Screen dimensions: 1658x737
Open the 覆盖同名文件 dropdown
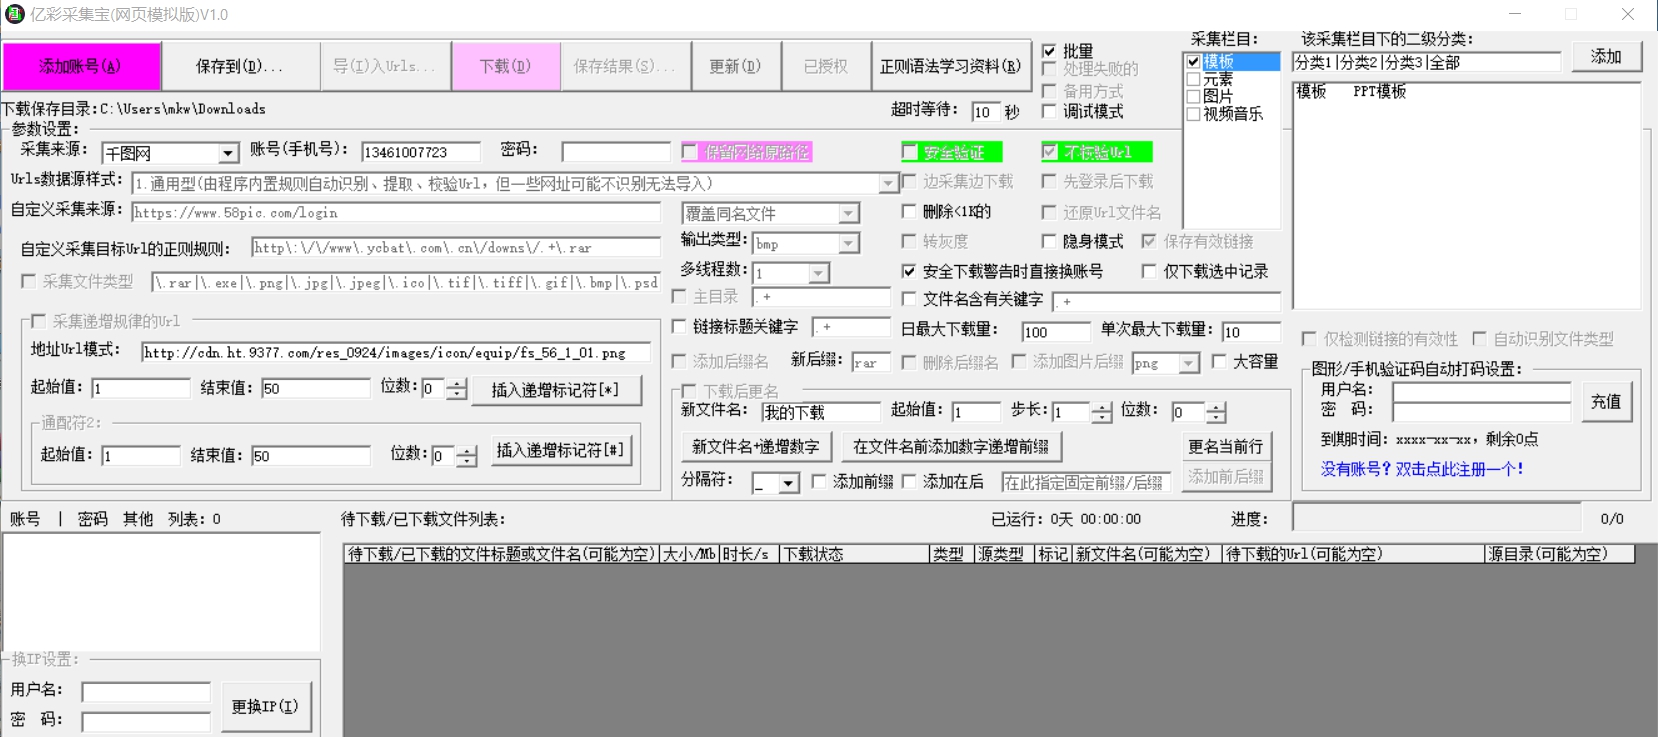[x=848, y=213]
